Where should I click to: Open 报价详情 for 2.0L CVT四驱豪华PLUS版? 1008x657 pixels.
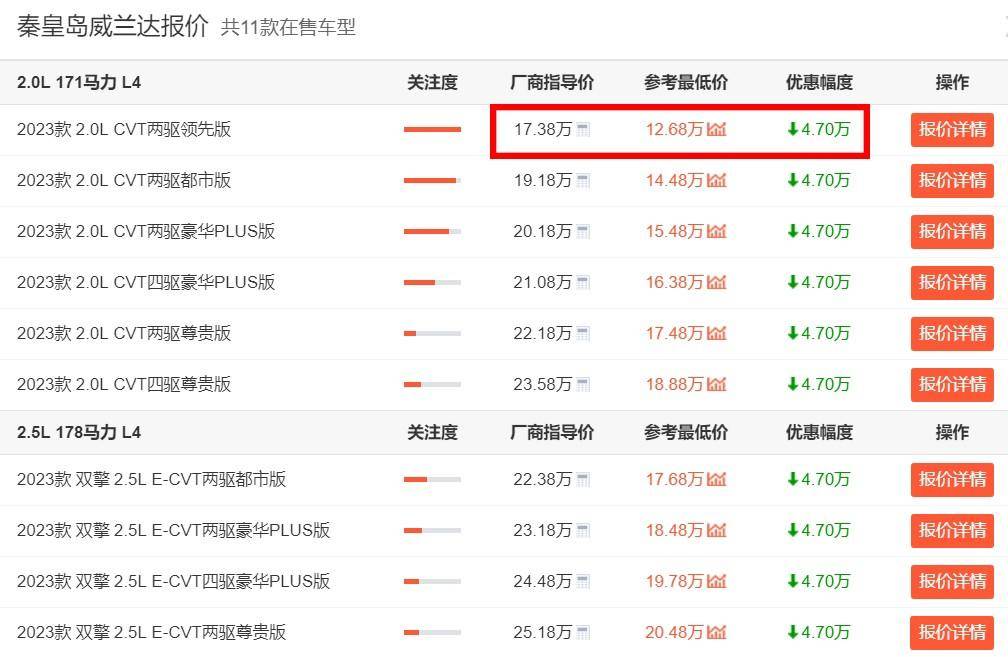pyautogui.click(x=951, y=283)
